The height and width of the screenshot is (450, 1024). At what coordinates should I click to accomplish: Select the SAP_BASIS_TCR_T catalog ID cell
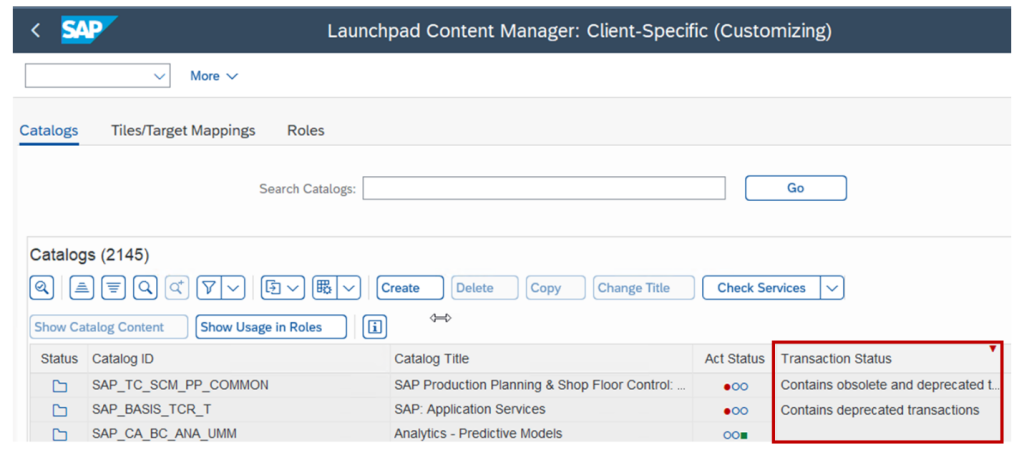(x=239, y=410)
